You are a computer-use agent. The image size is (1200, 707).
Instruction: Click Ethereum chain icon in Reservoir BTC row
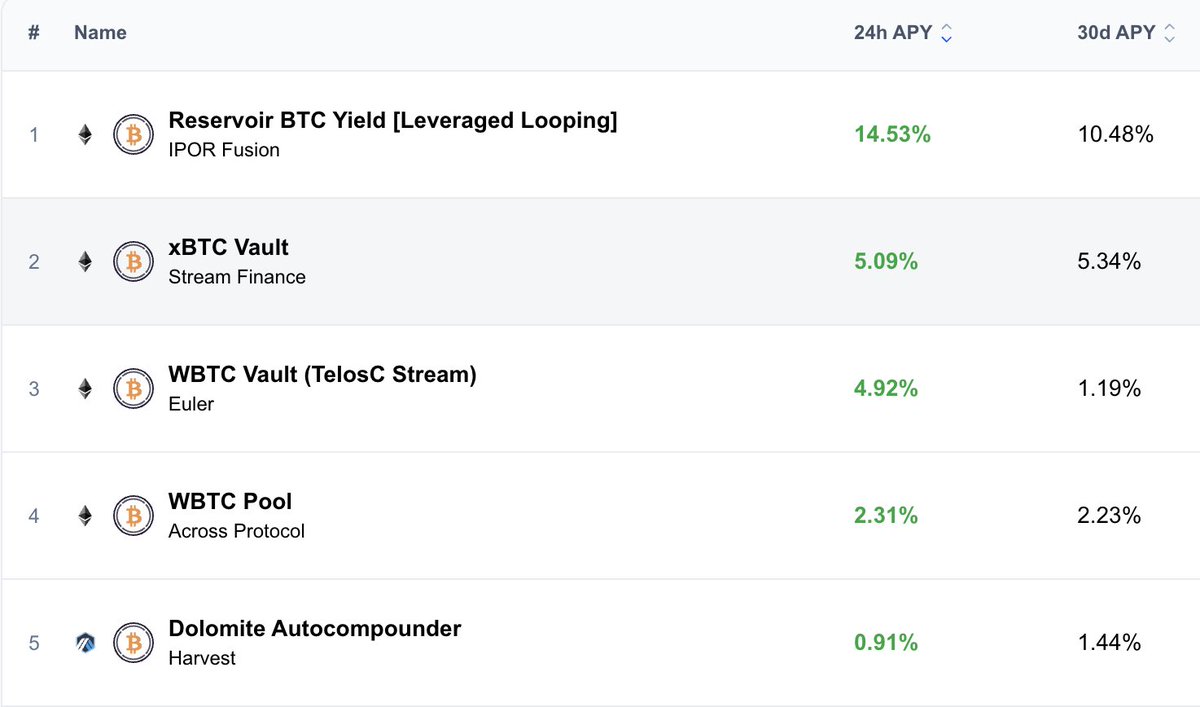click(85, 134)
